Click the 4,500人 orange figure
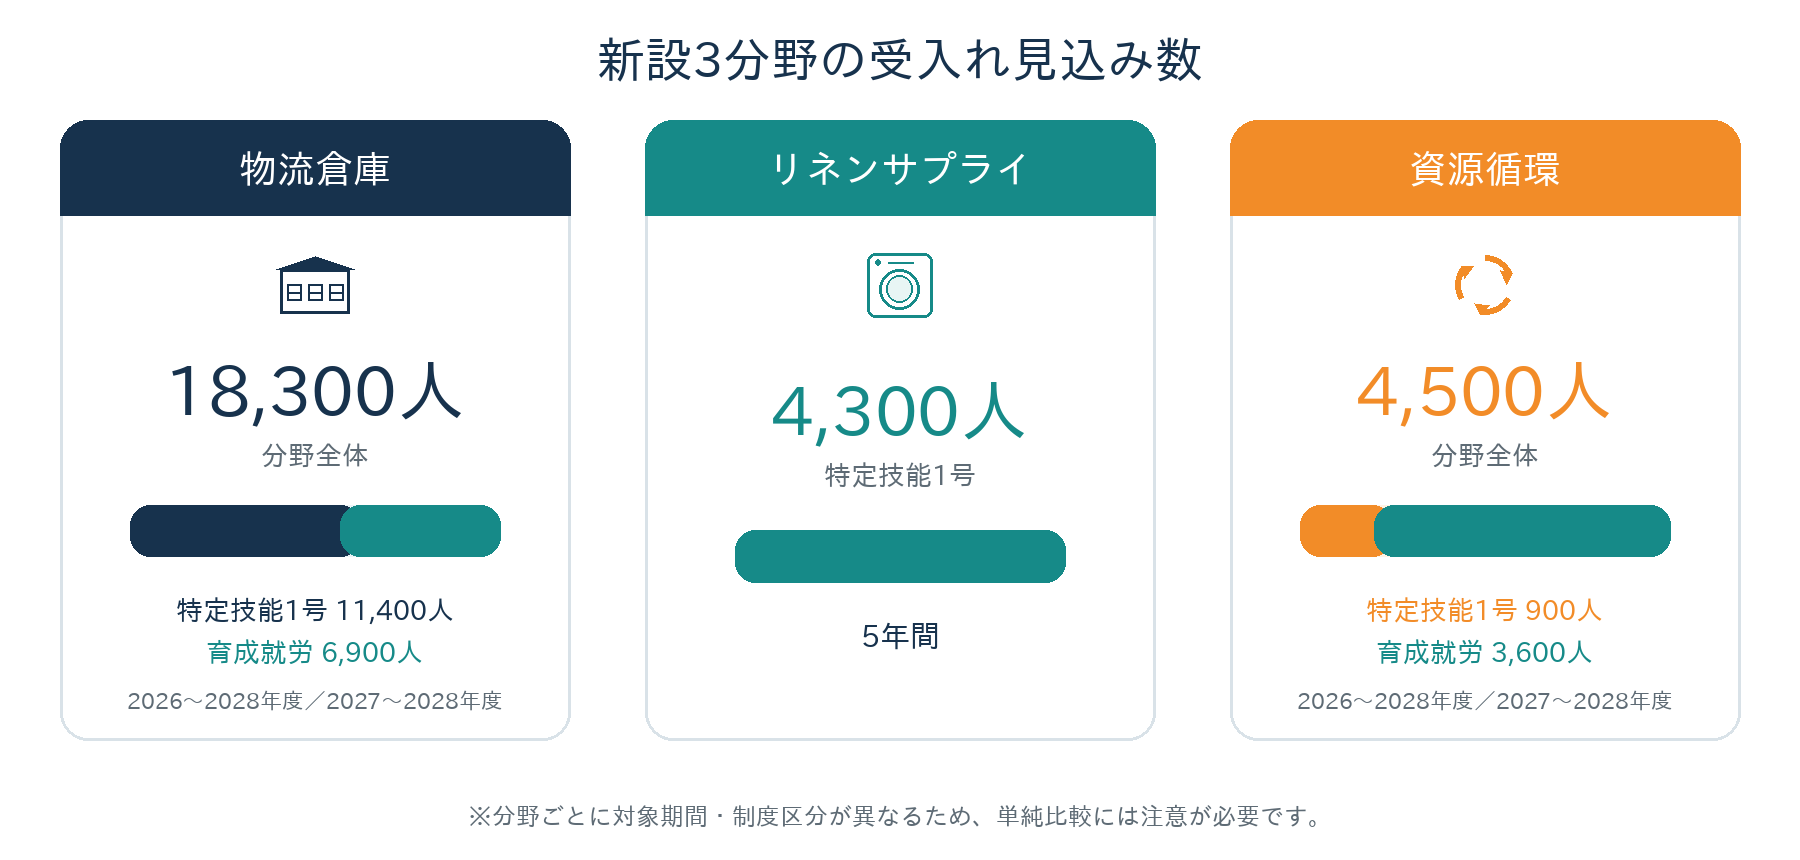Screen dimensions: 1800x860 tap(1484, 391)
